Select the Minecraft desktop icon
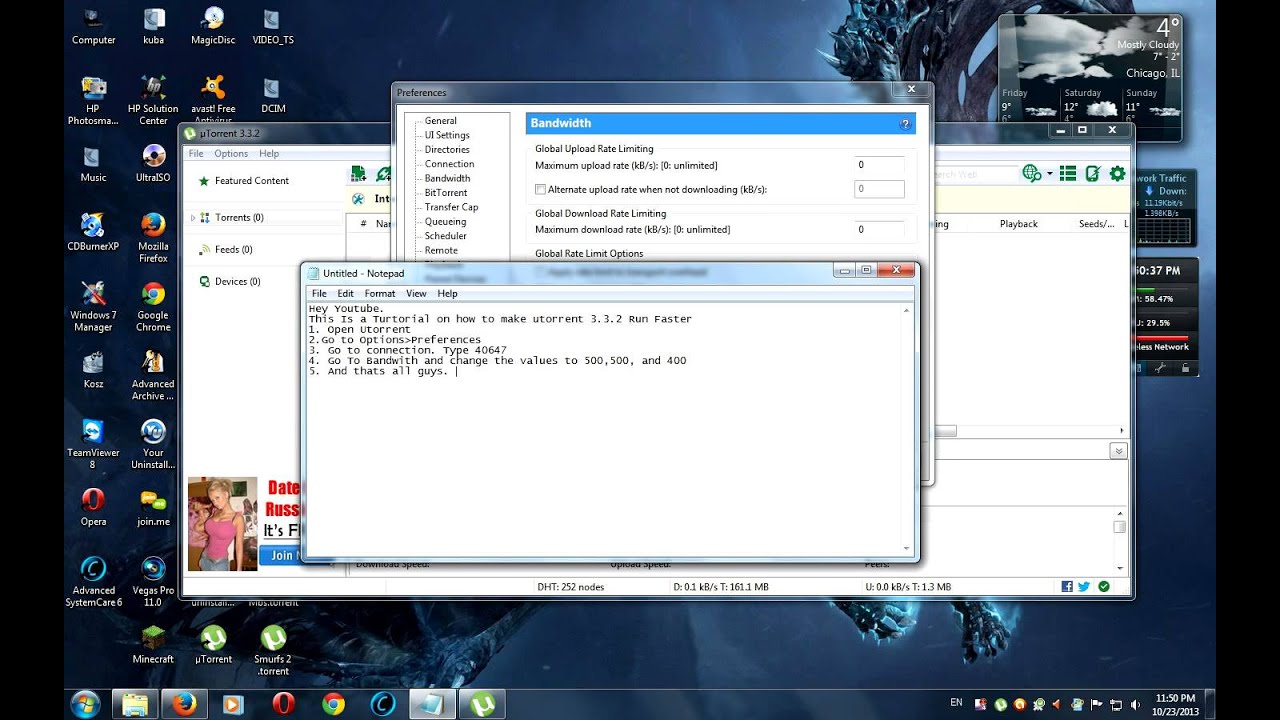This screenshot has height=720, width=1280. click(153, 645)
